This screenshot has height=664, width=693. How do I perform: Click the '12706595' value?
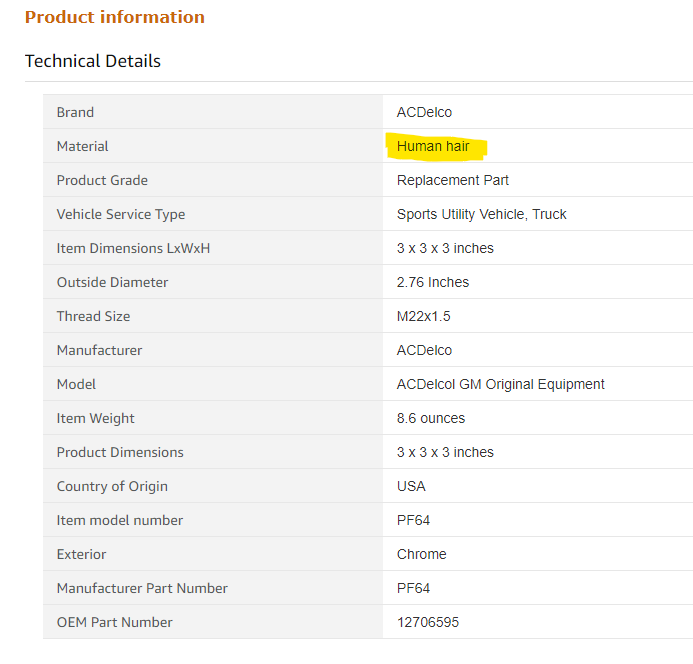point(428,623)
